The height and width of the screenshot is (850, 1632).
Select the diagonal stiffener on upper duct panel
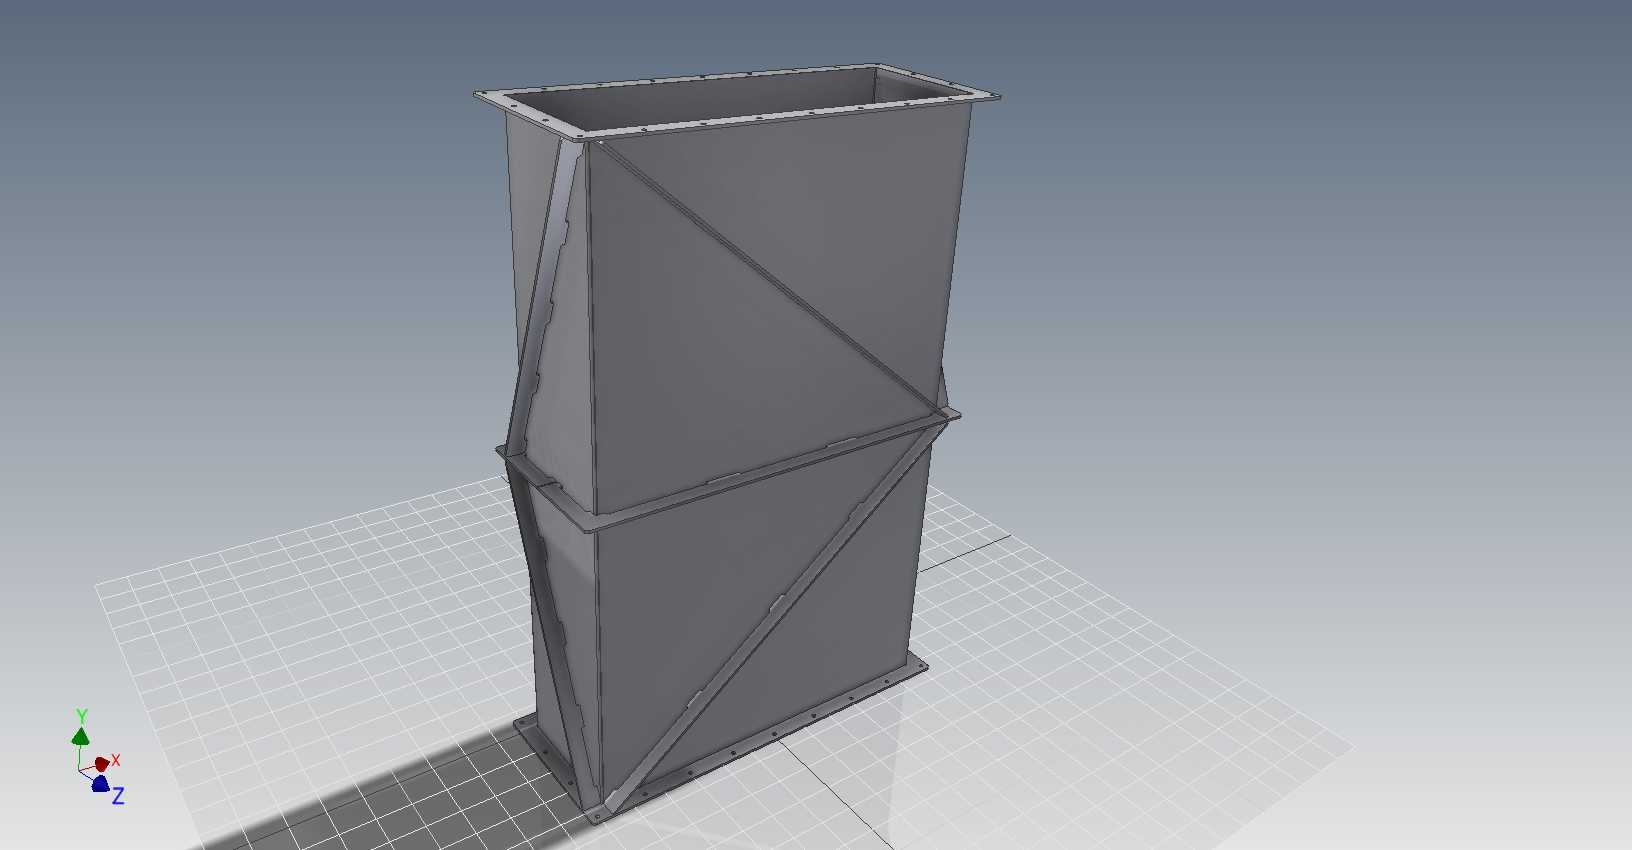pos(770,277)
